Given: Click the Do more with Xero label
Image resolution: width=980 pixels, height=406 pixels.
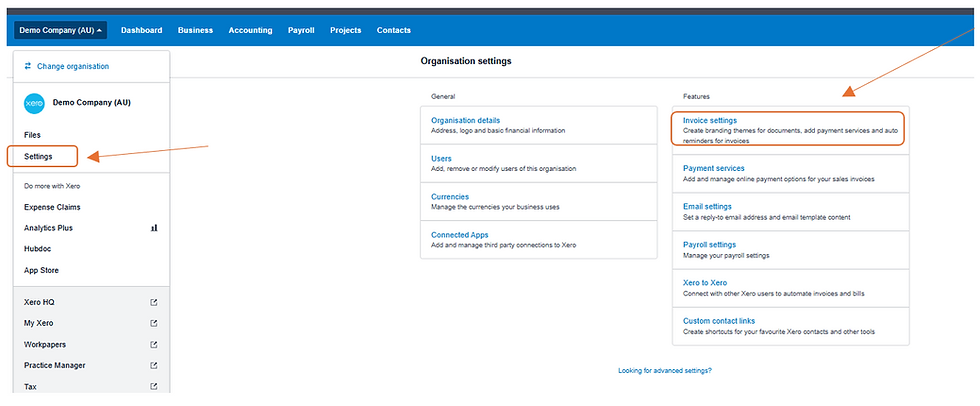Looking at the screenshot, I should click(x=52, y=186).
